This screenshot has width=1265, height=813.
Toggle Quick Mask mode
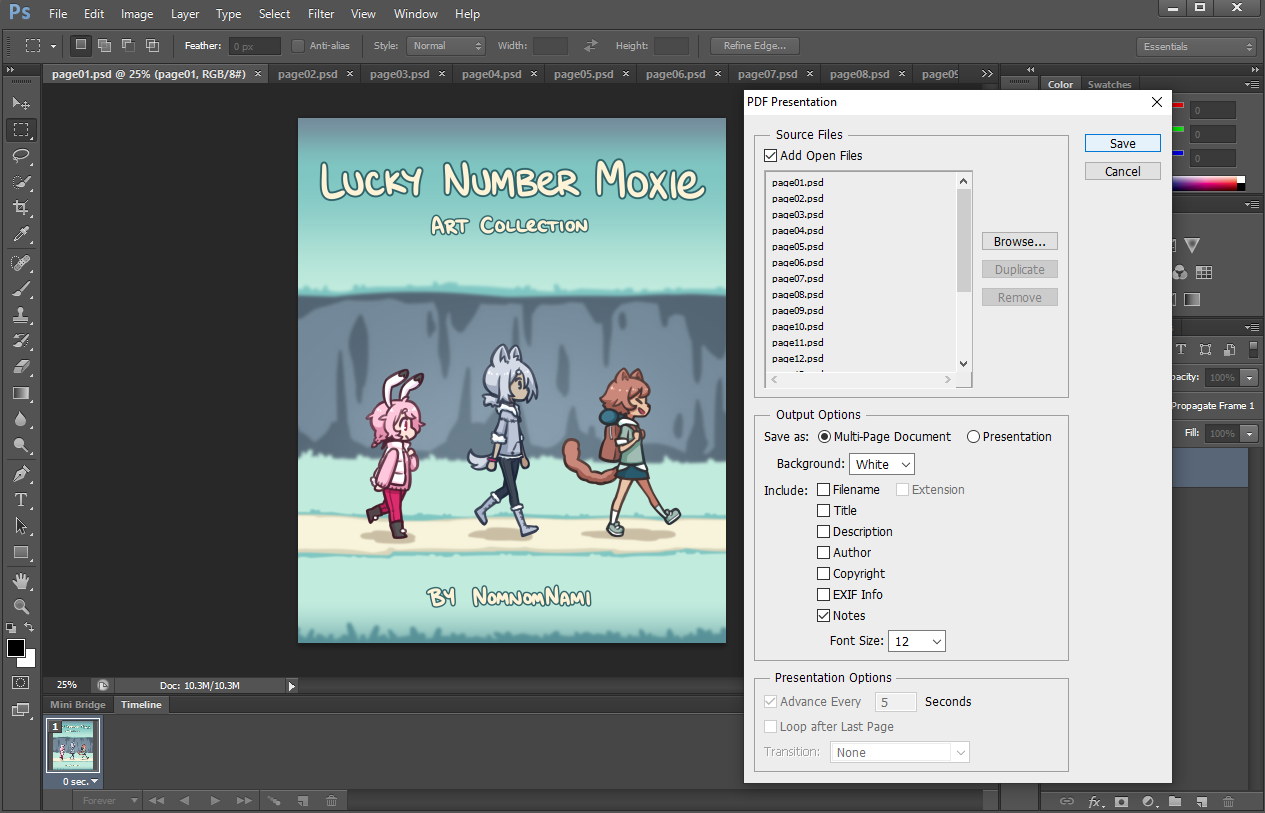(21, 682)
